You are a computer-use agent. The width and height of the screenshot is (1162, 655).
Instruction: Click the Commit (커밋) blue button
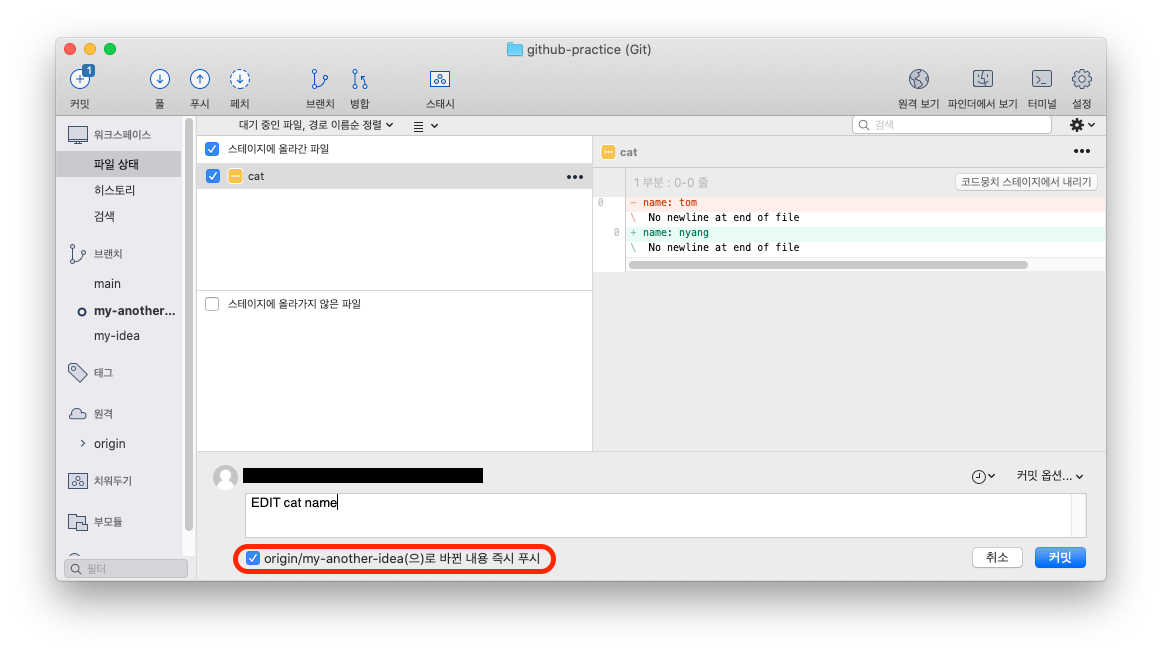pos(1060,557)
